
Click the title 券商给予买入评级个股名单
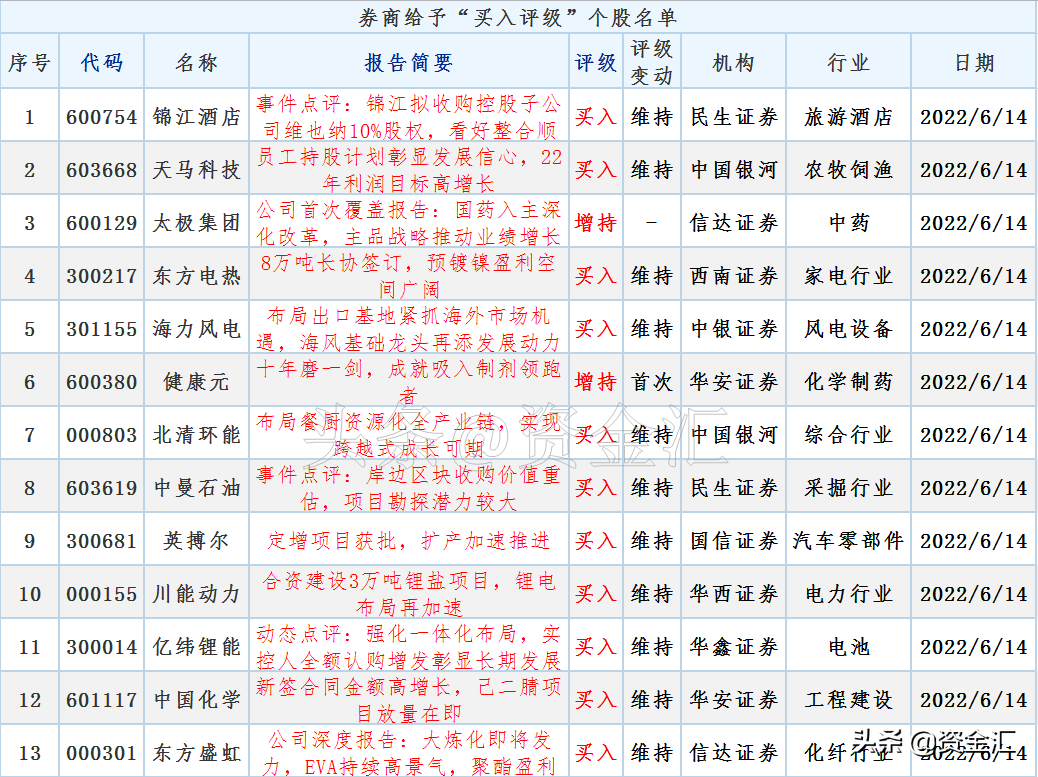[x=518, y=17]
